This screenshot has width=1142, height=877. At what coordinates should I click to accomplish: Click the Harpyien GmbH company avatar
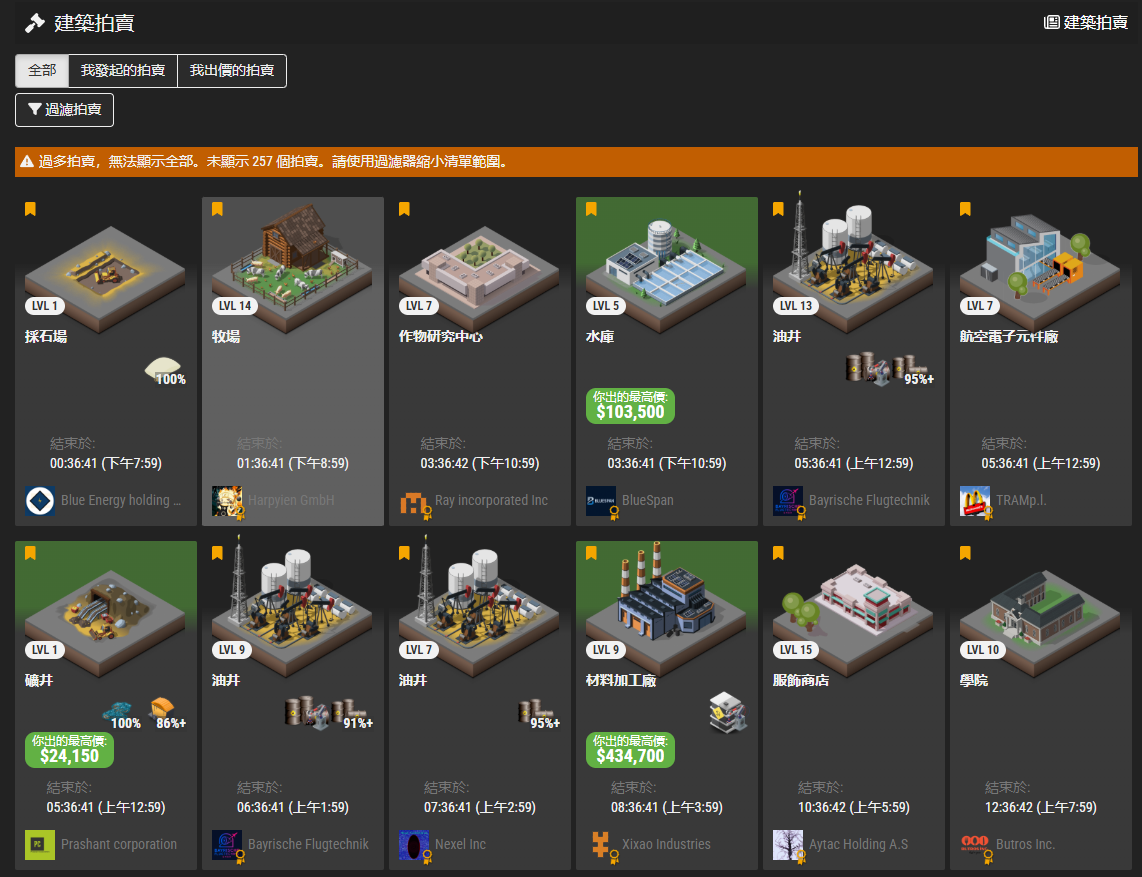pyautogui.click(x=227, y=500)
